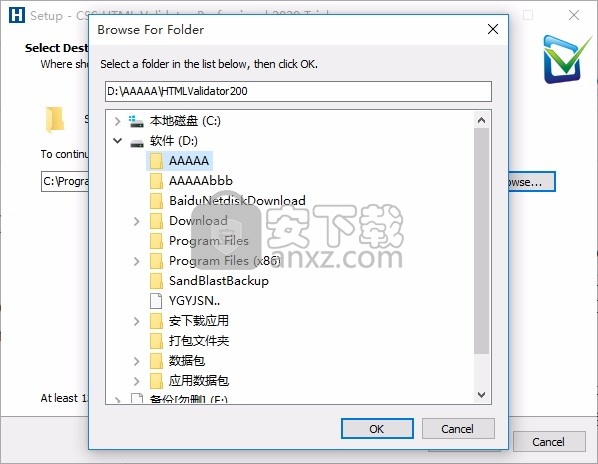Click the scrollbar down arrow in folder list
The height and width of the screenshot is (464, 598).
pos(481,395)
